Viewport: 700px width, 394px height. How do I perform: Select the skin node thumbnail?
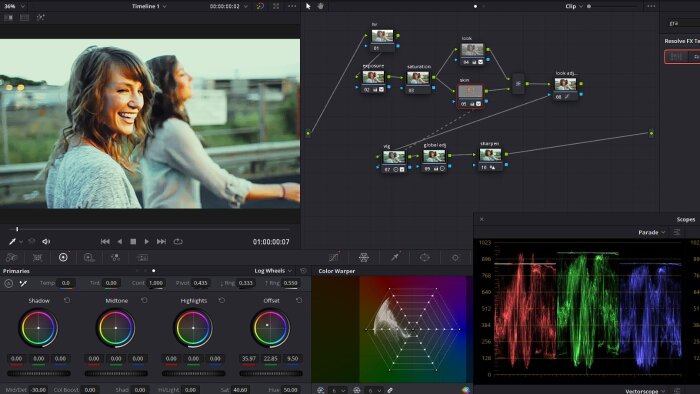pyautogui.click(x=470, y=91)
